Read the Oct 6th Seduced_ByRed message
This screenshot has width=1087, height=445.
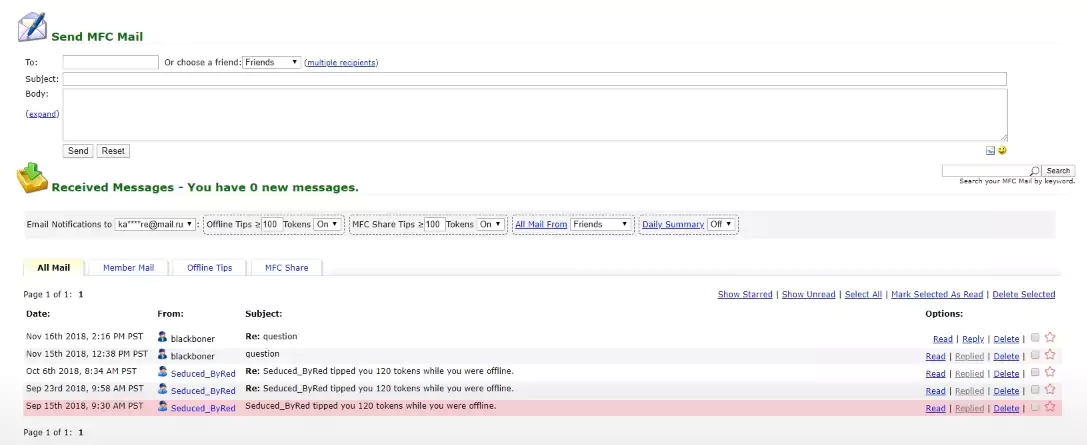click(935, 374)
